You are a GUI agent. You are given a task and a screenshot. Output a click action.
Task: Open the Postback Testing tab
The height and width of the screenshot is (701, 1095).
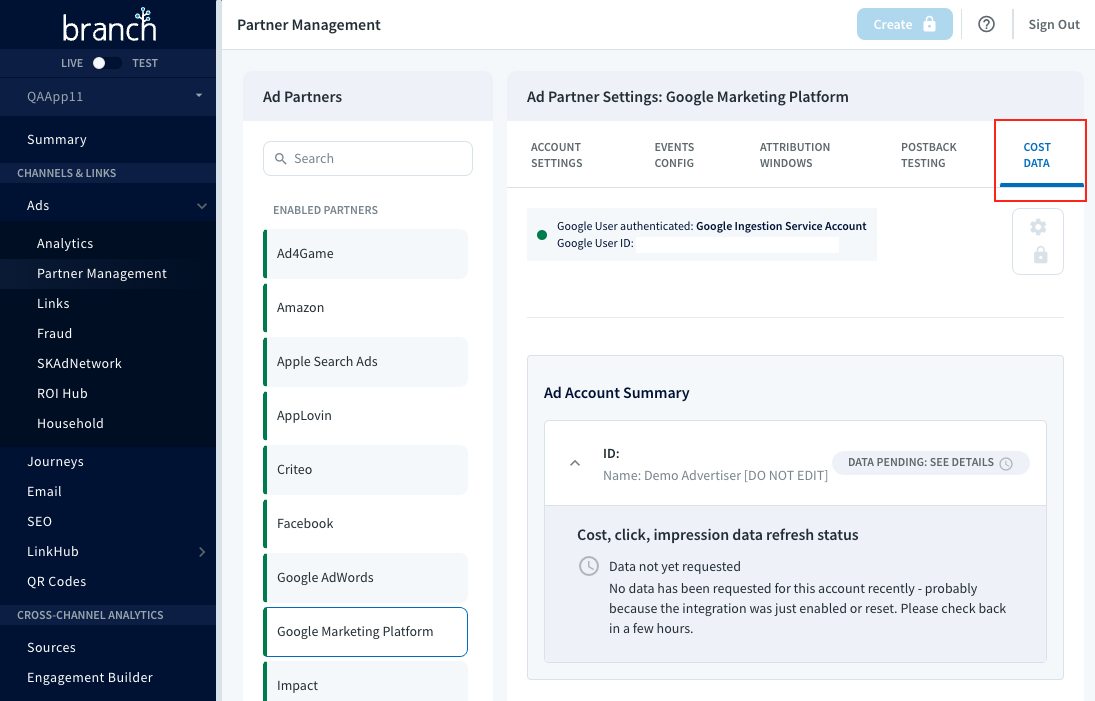[x=928, y=155]
